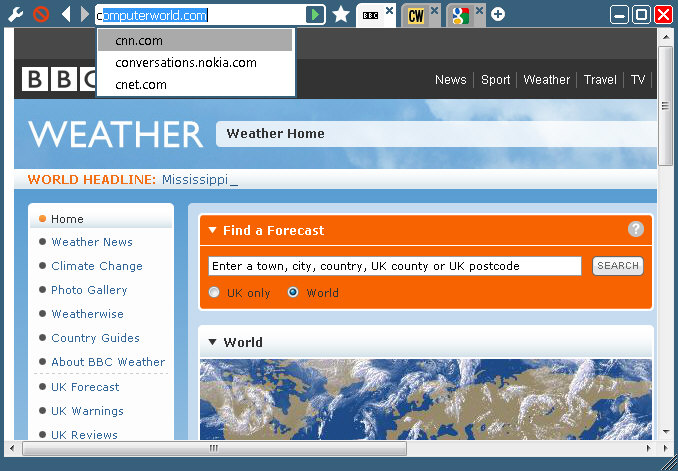Close the Google tab
Image resolution: width=678 pixels, height=471 pixels.
click(x=480, y=10)
